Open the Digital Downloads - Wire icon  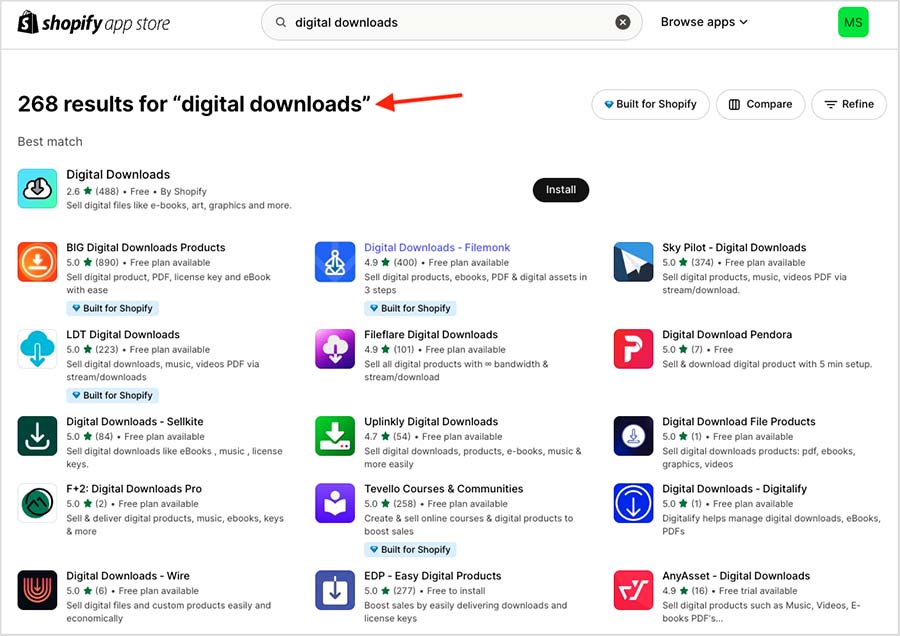click(37, 590)
